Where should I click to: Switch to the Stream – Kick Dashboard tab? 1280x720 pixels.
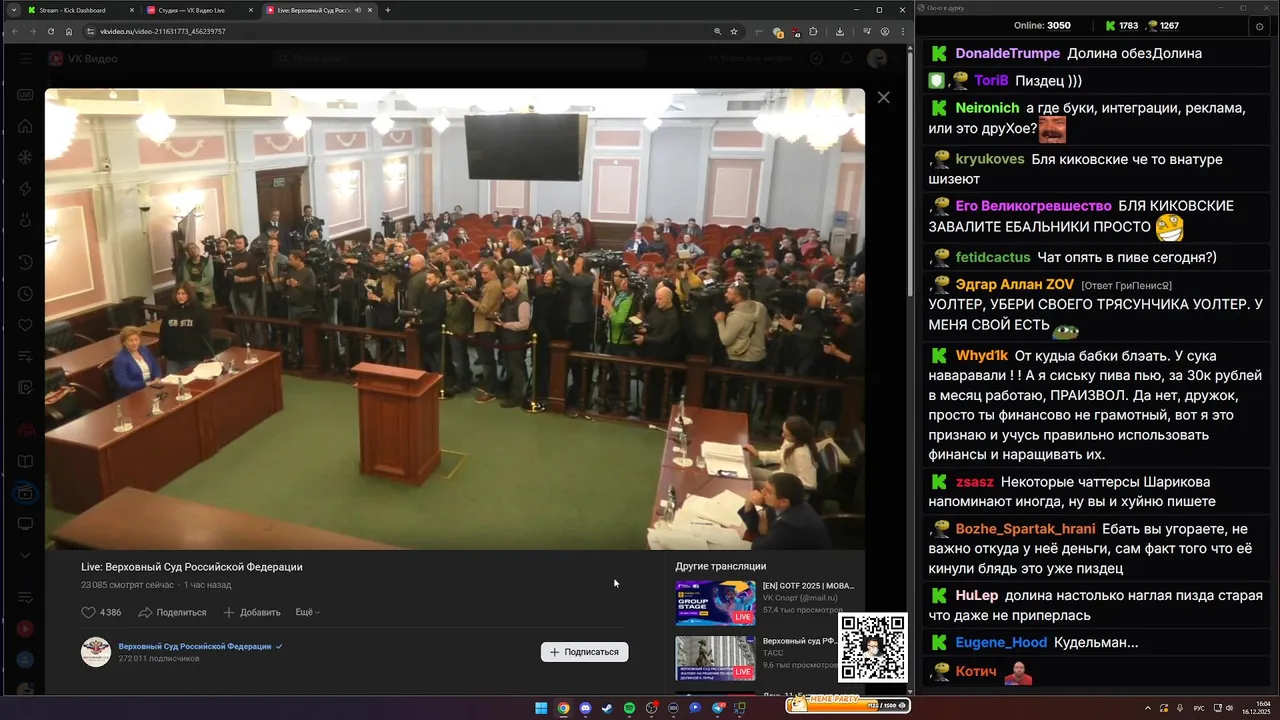(81, 10)
